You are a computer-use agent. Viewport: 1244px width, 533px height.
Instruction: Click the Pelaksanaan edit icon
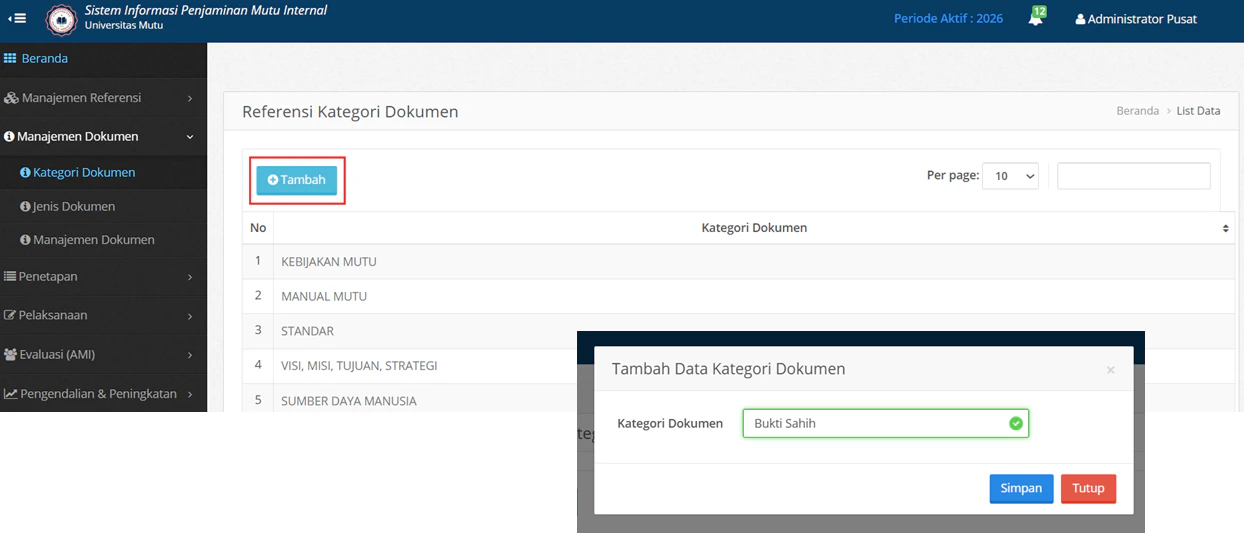pyautogui.click(x=10, y=315)
